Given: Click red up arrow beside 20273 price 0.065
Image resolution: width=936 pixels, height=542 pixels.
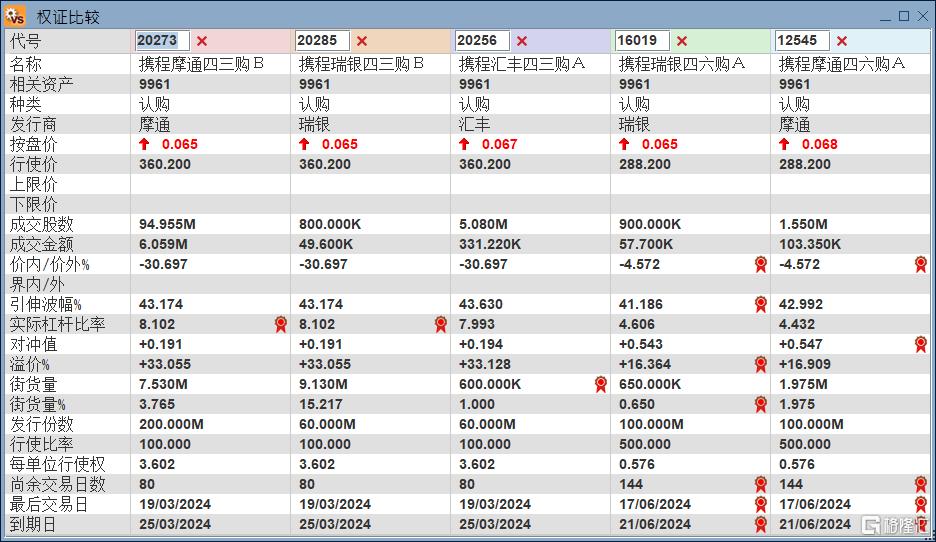Looking at the screenshot, I should 144,144.
